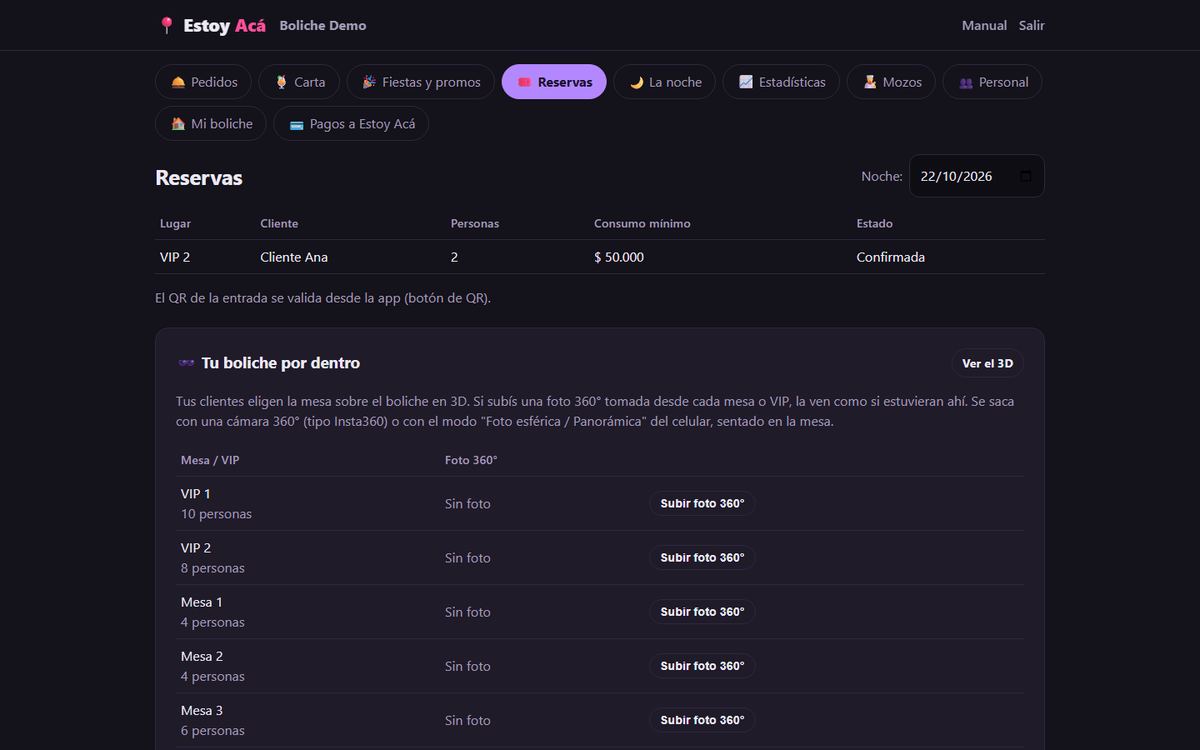
Task: Select the Mozos waiter icon
Action: tap(870, 82)
